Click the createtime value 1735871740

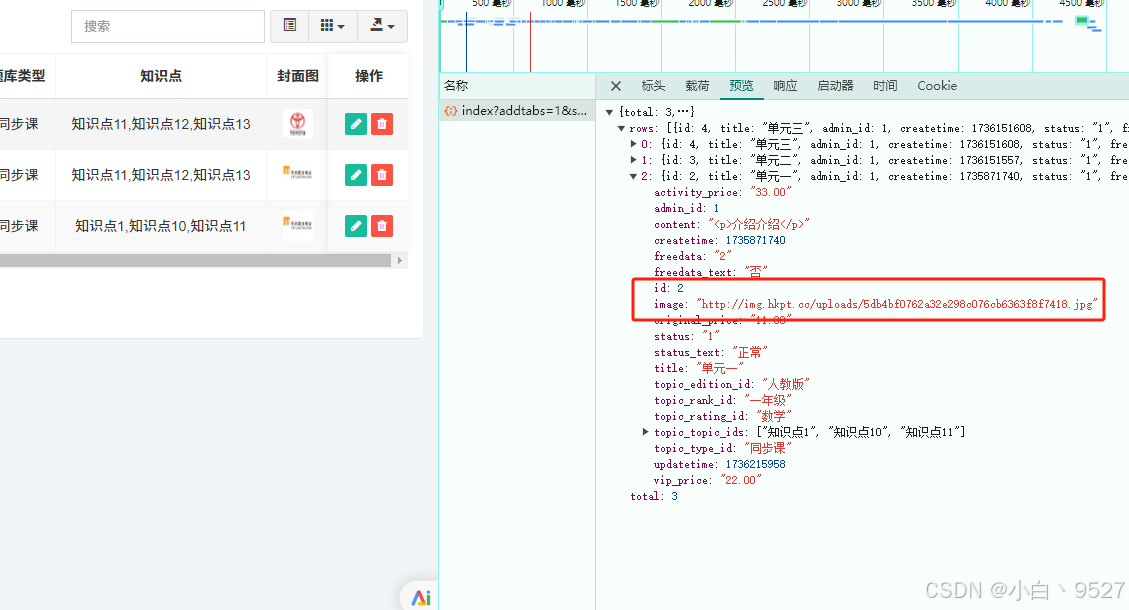pyautogui.click(x=755, y=241)
